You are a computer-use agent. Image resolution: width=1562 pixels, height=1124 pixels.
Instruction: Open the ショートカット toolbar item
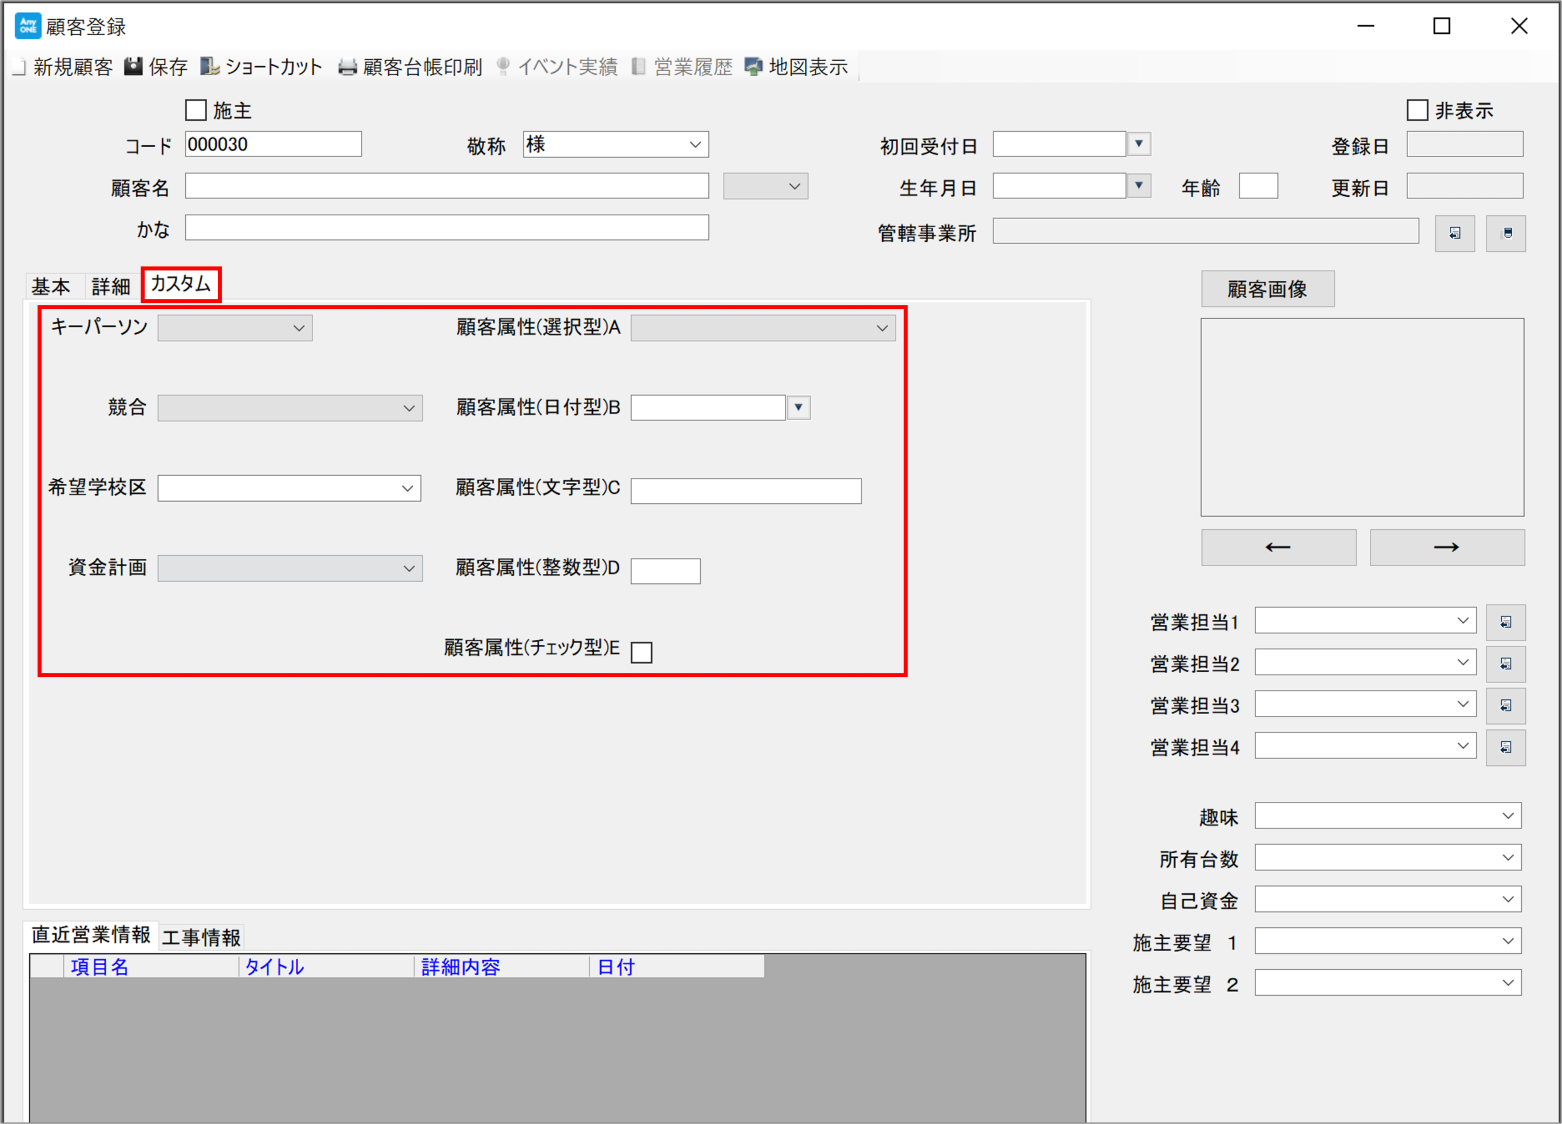[261, 67]
